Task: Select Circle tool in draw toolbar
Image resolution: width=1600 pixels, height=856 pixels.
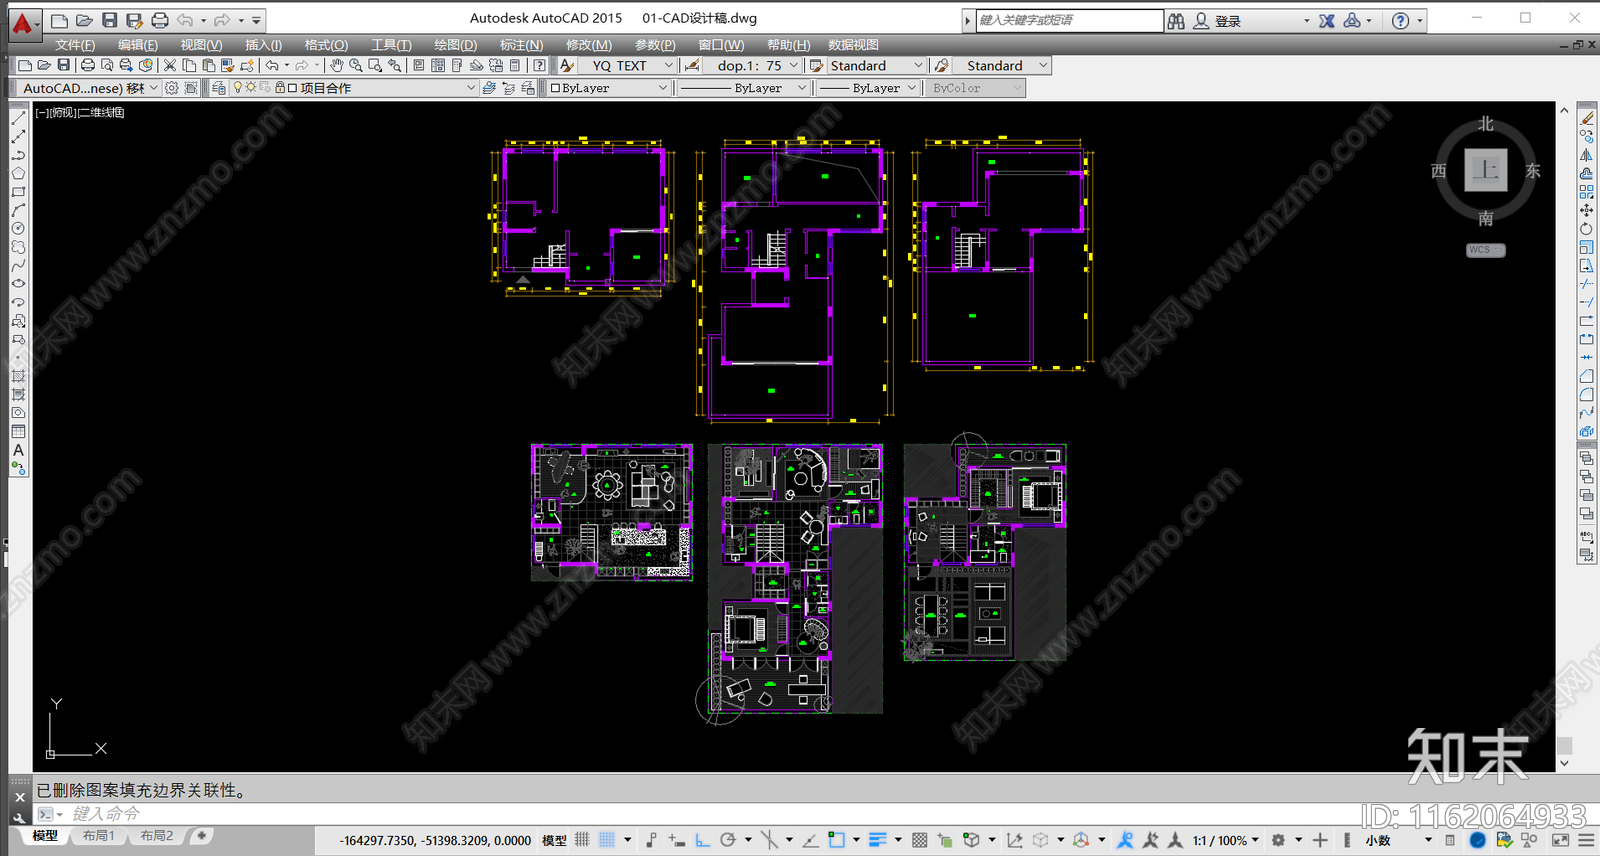Action: coord(18,228)
